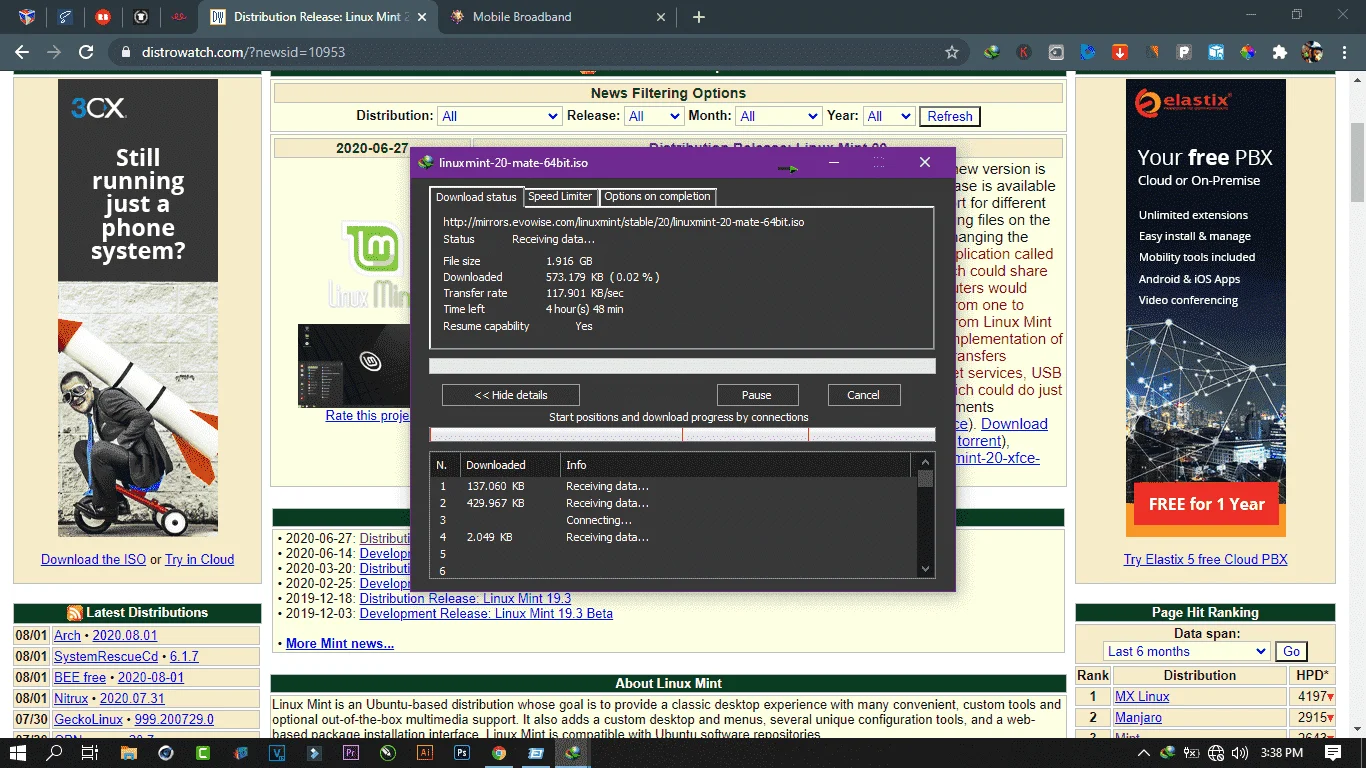The height and width of the screenshot is (768, 1366).
Task: Open the Windows notification center
Action: coord(1333,753)
